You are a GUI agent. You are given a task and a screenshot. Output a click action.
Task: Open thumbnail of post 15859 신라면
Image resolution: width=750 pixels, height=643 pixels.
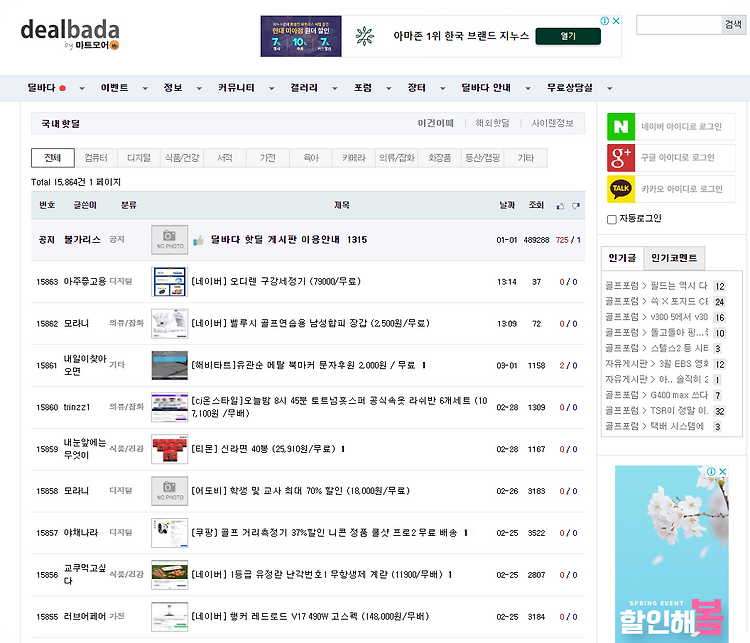click(170, 449)
